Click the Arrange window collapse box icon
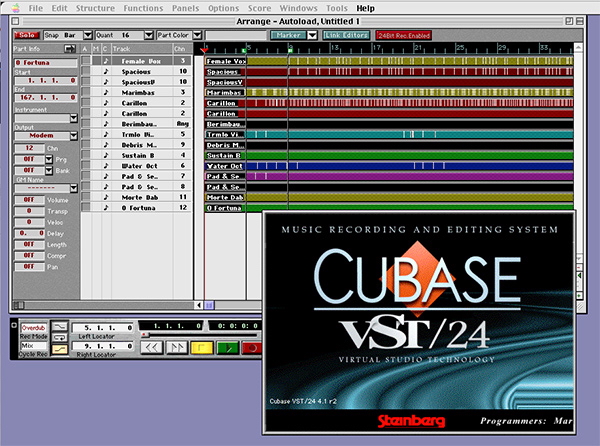This screenshot has height=446, width=600. (x=580, y=21)
